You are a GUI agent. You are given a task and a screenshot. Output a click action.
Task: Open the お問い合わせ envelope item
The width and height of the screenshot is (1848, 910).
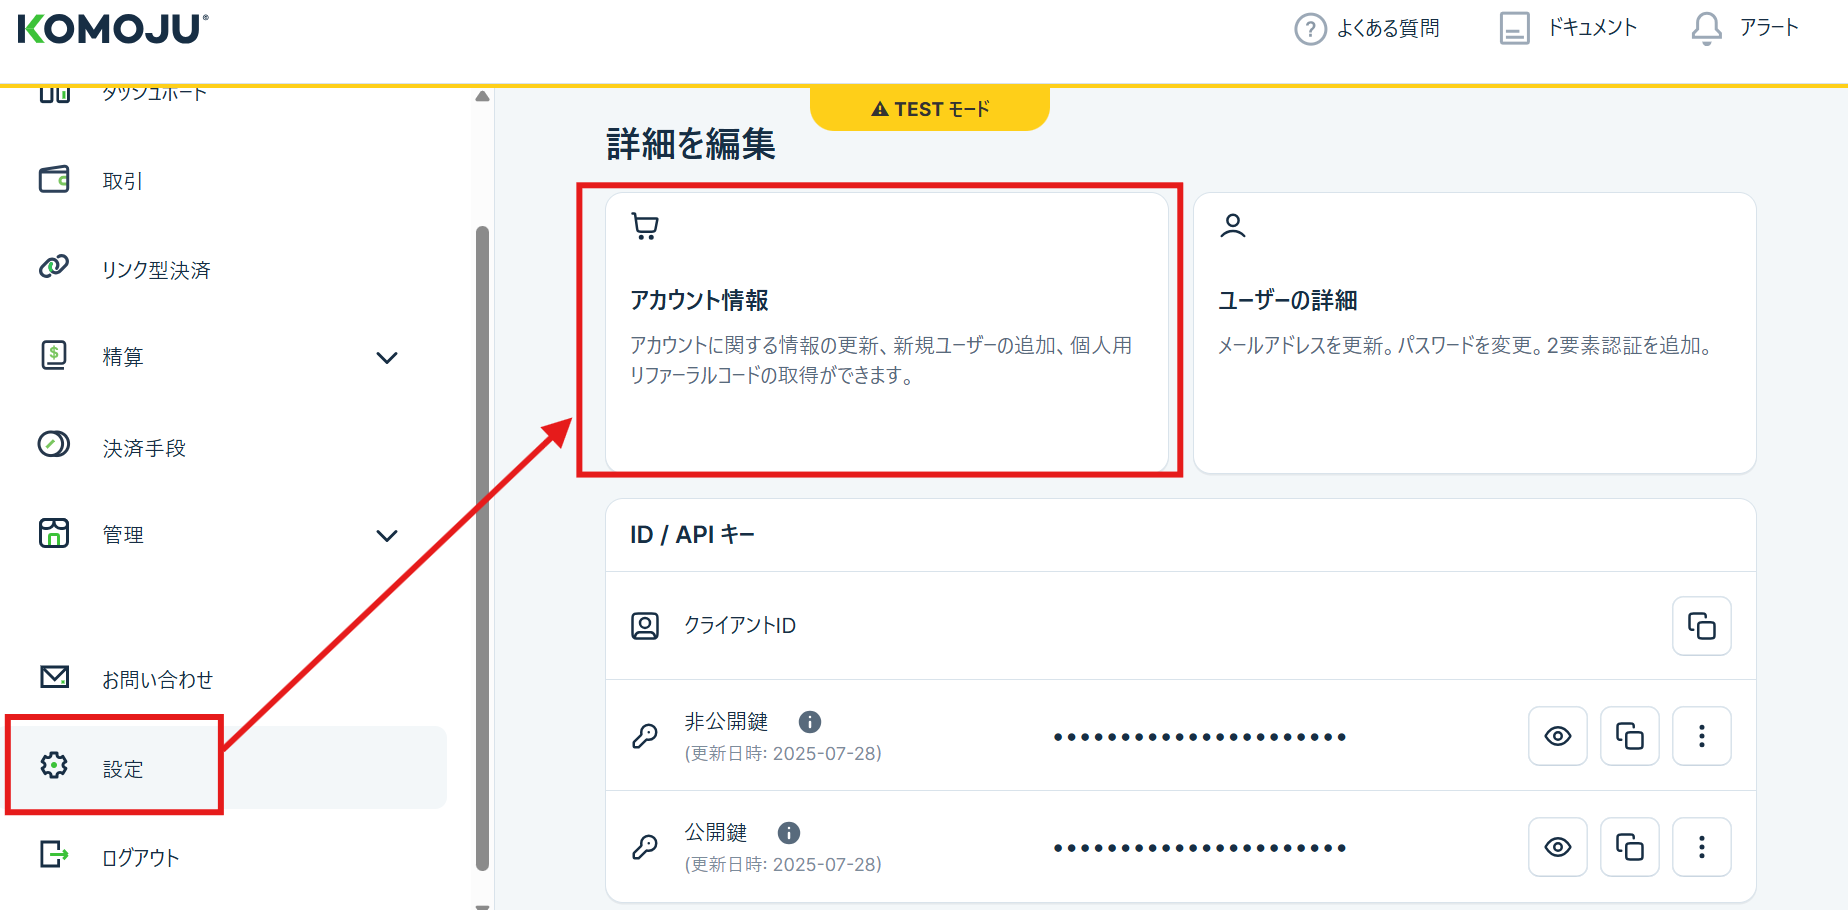[x=157, y=680]
